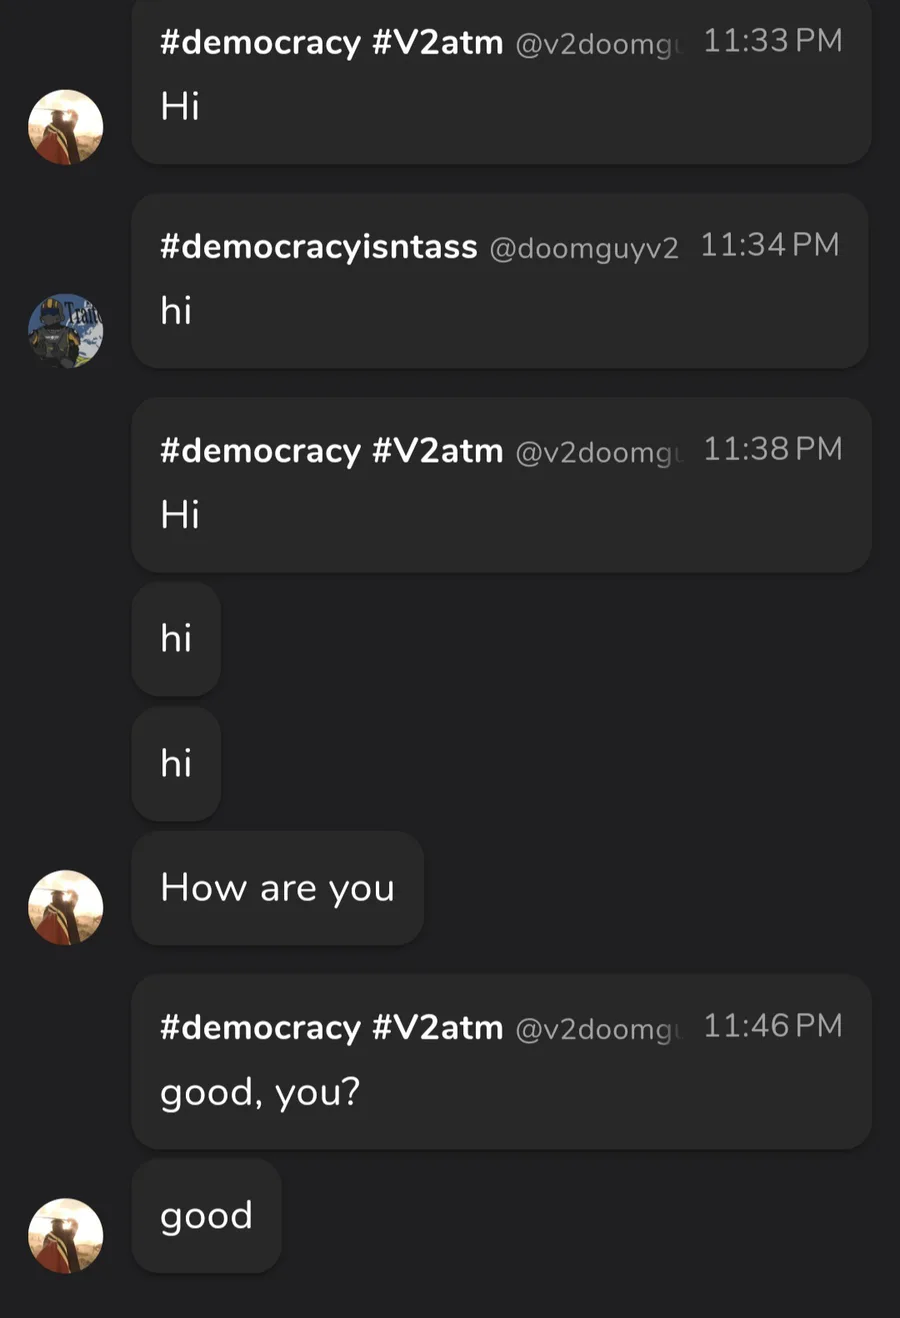900x1318 pixels.
Task: Tap the good, you? message text
Action: click(259, 1092)
